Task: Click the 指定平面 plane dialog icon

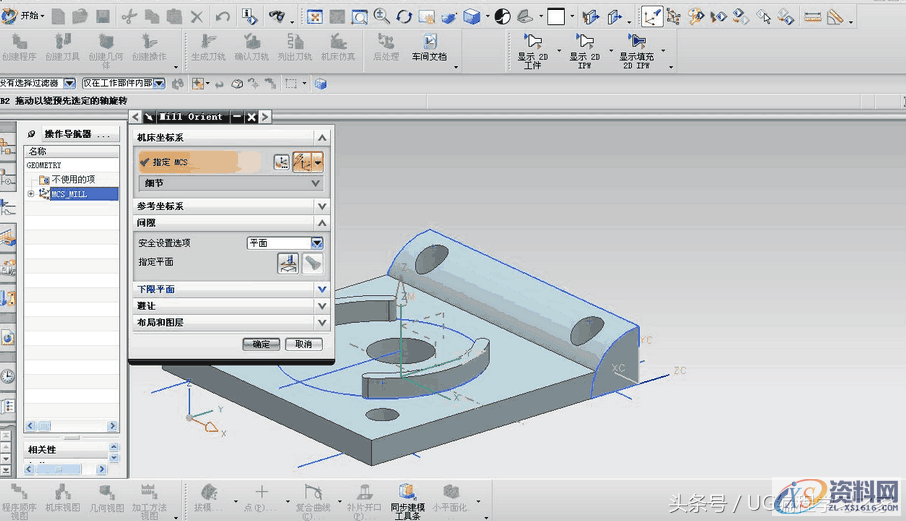Action: pyautogui.click(x=287, y=263)
